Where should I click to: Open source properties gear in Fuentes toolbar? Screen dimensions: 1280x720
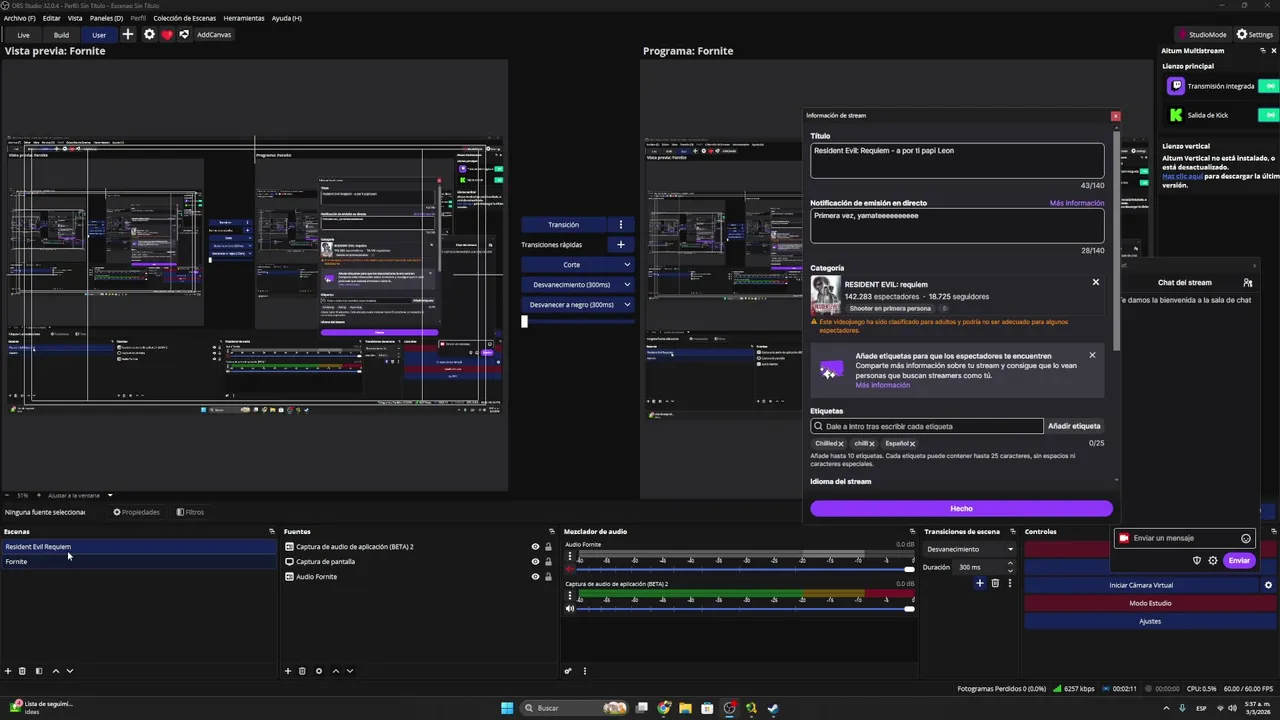point(319,671)
